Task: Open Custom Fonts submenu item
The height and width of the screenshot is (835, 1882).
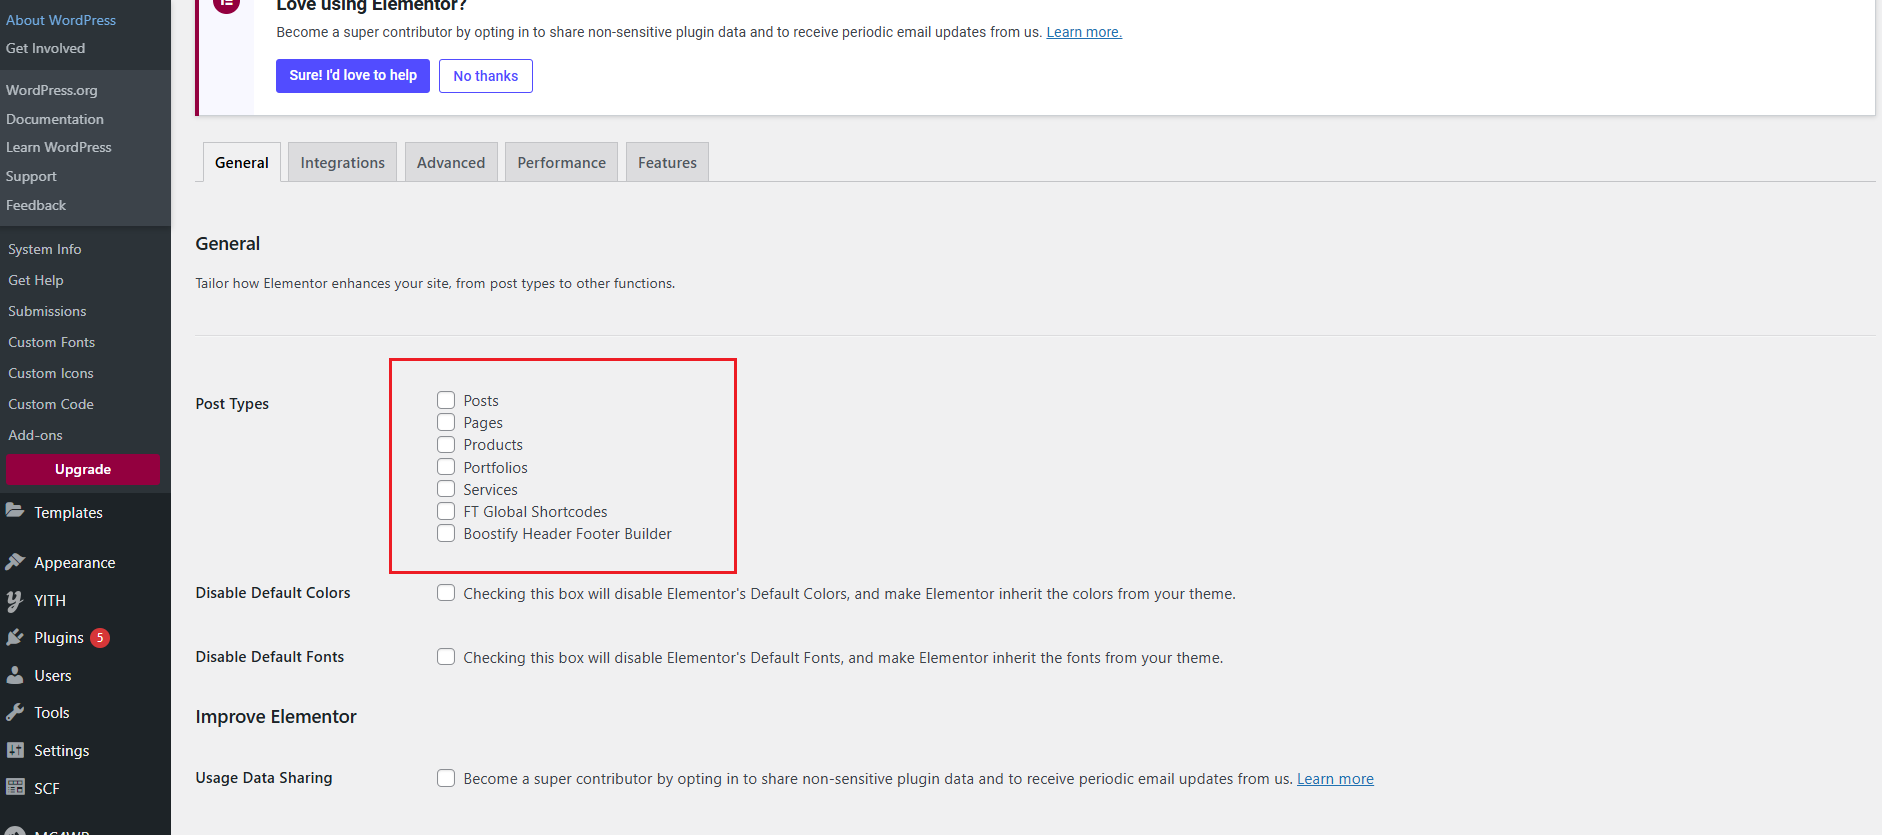Action: (52, 342)
